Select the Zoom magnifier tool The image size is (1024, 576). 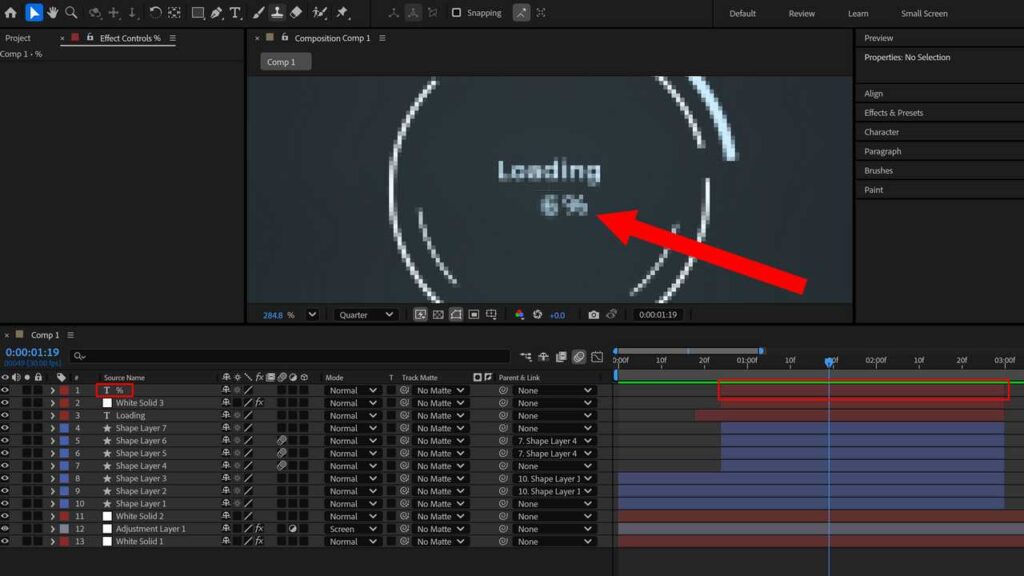[x=71, y=12]
